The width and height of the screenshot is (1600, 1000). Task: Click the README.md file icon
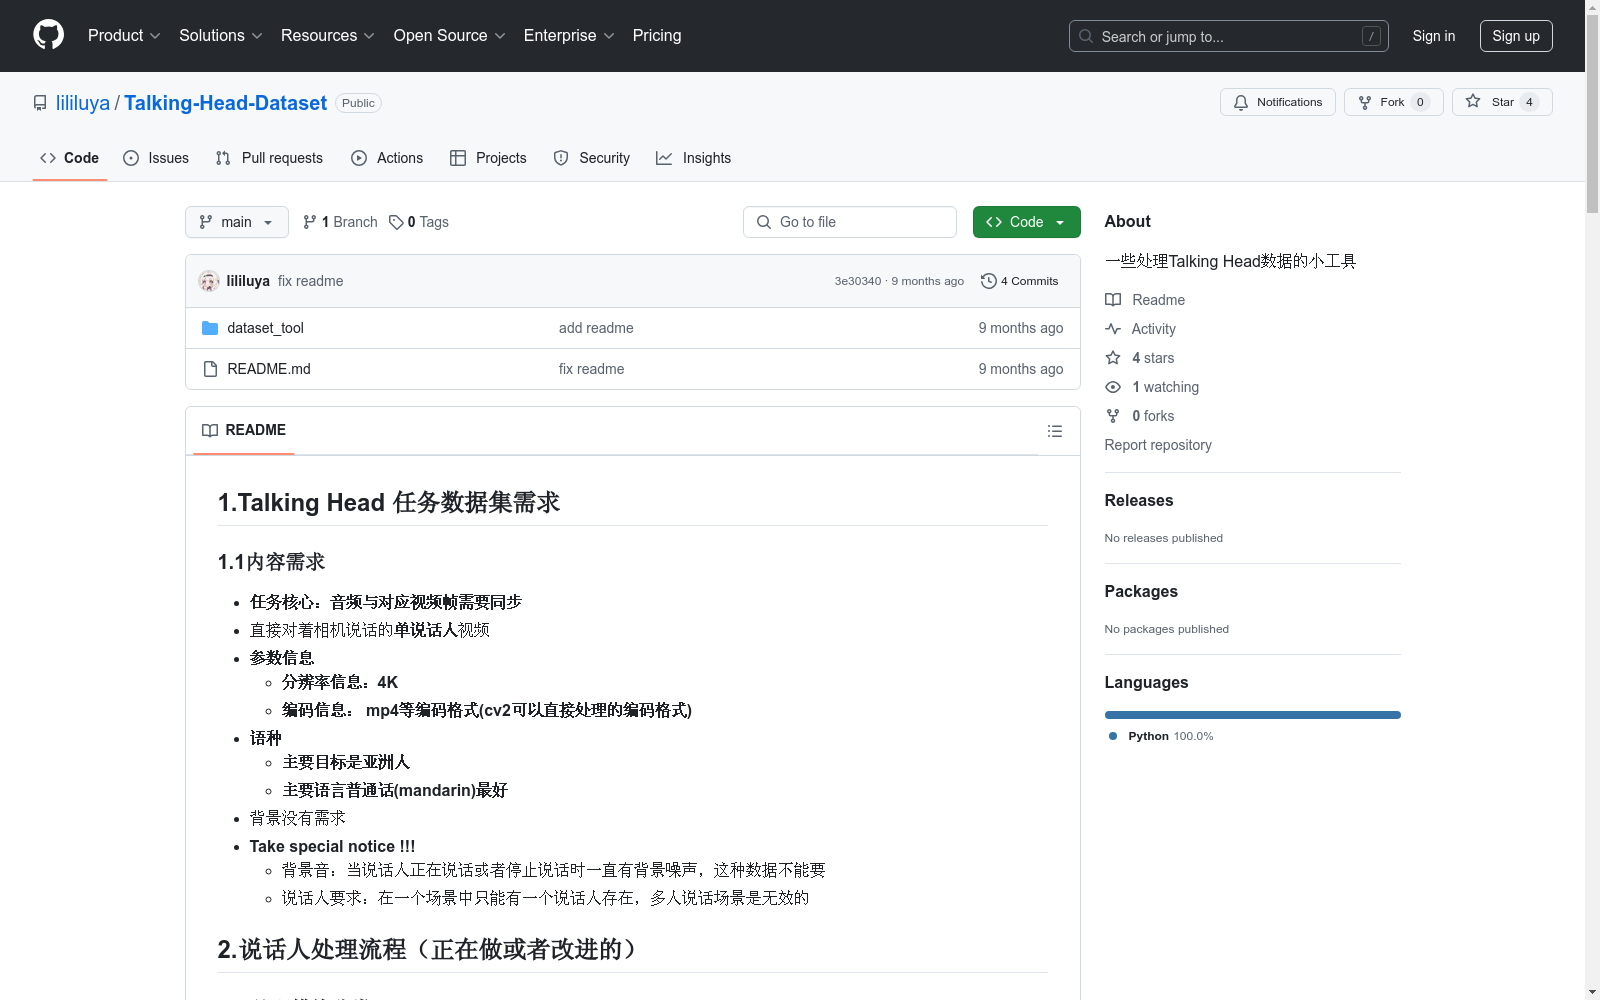(210, 369)
